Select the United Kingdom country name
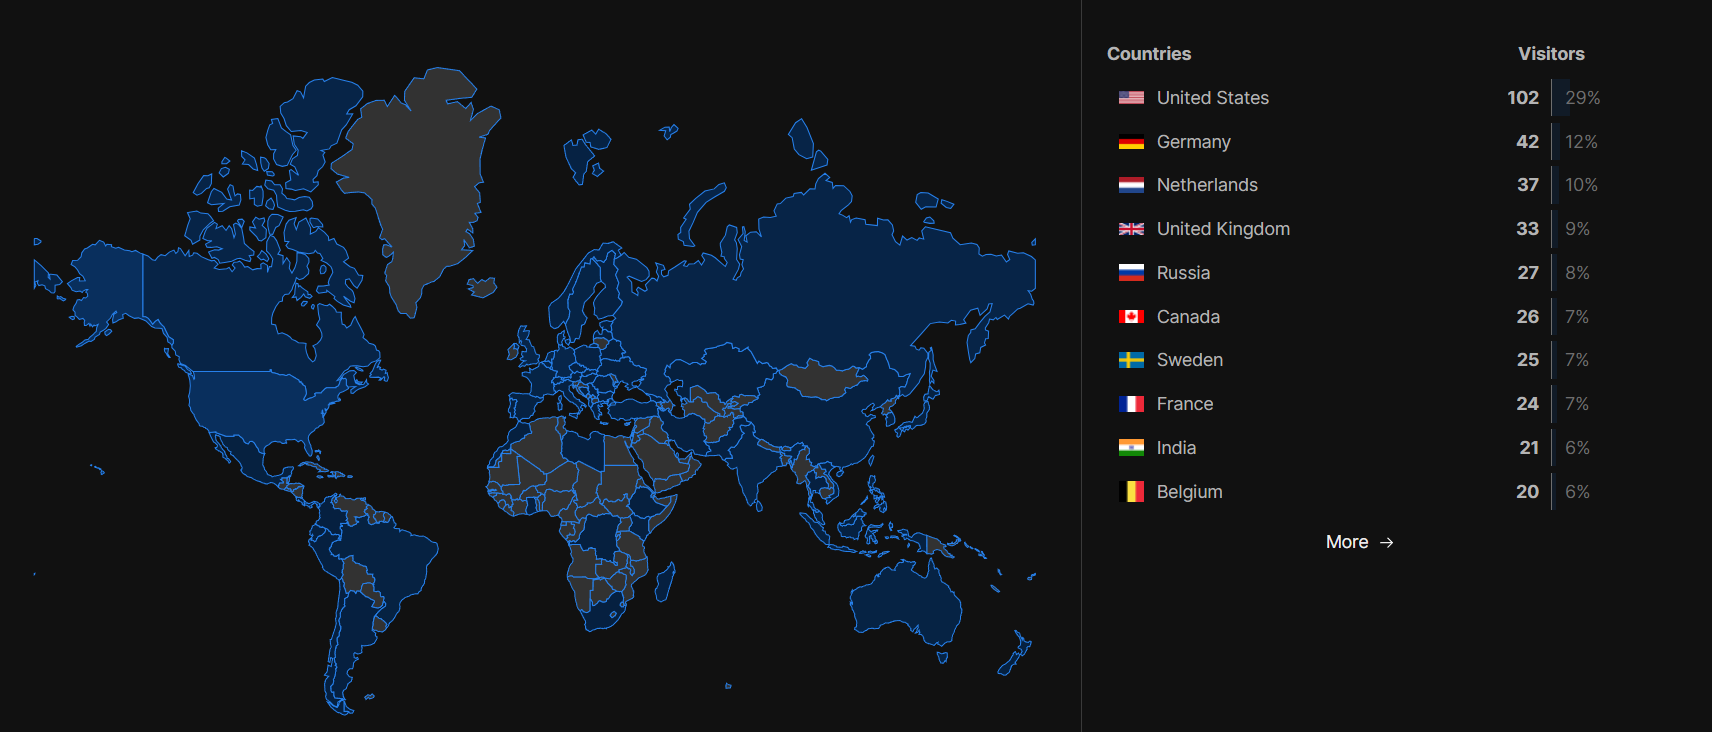This screenshot has height=732, width=1712. pos(1223,229)
